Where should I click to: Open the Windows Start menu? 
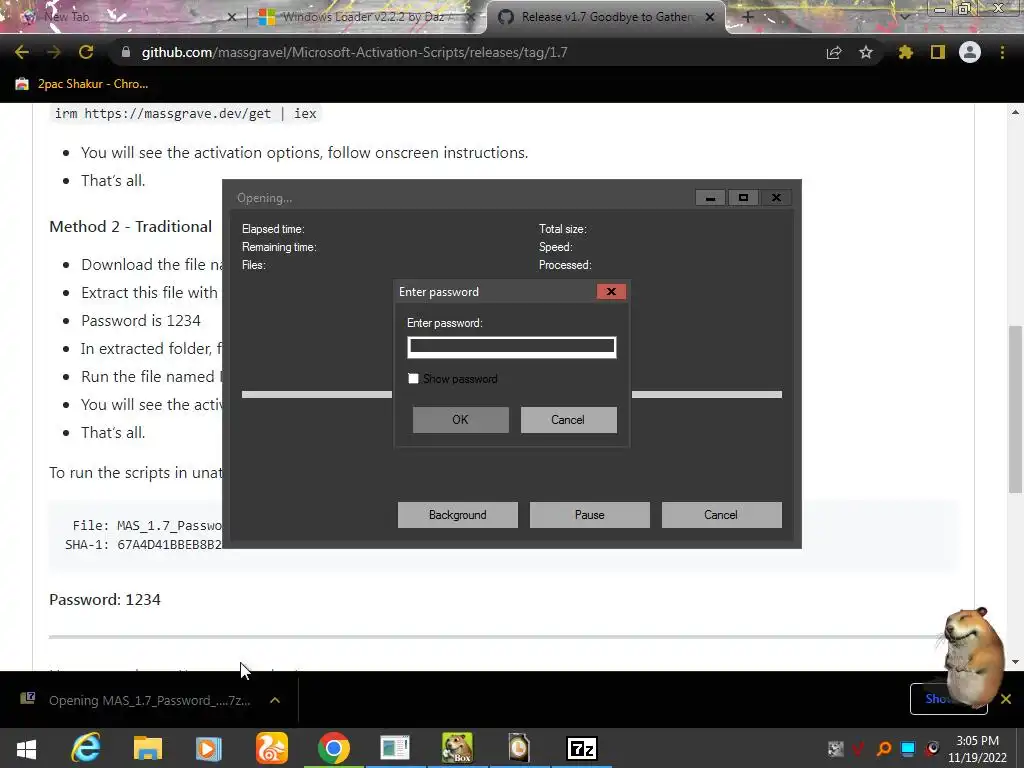26,748
